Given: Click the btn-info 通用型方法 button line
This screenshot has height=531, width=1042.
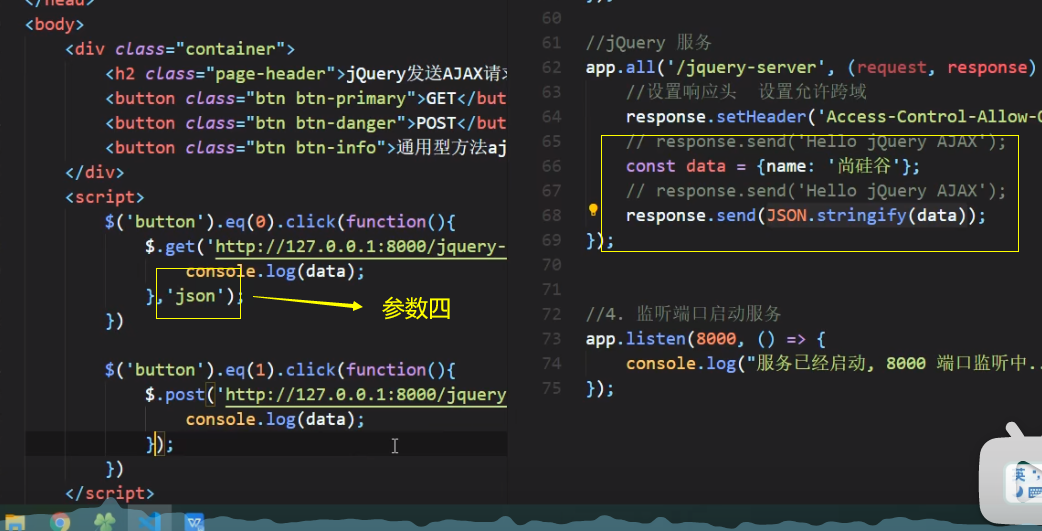Looking at the screenshot, I should (x=306, y=148).
